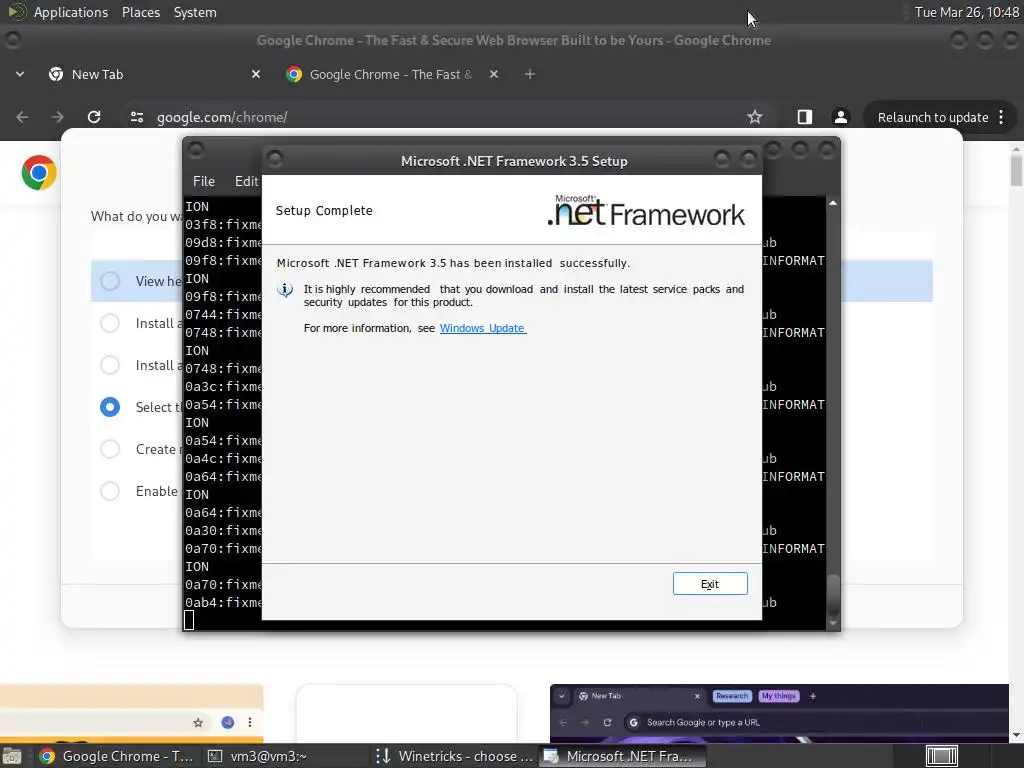The image size is (1024, 768).
Task: Select the 'Enable' radio option
Action: point(110,491)
